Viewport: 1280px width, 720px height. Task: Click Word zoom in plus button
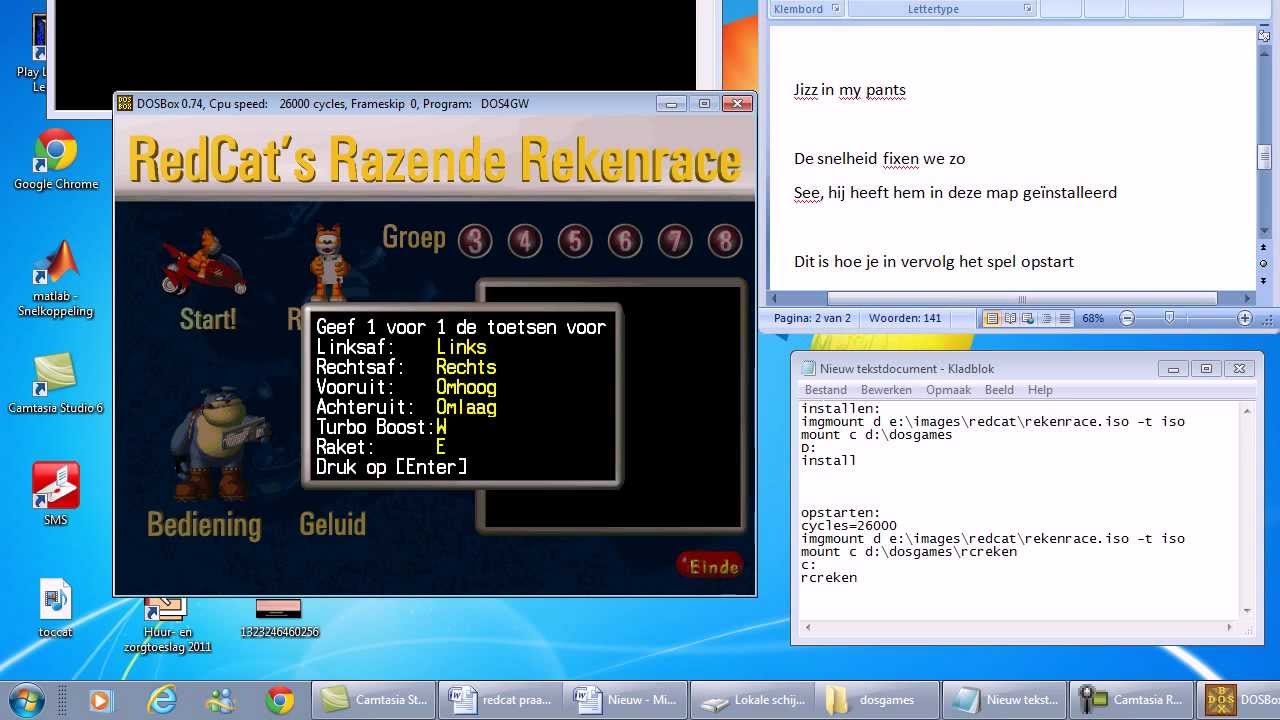point(1245,318)
